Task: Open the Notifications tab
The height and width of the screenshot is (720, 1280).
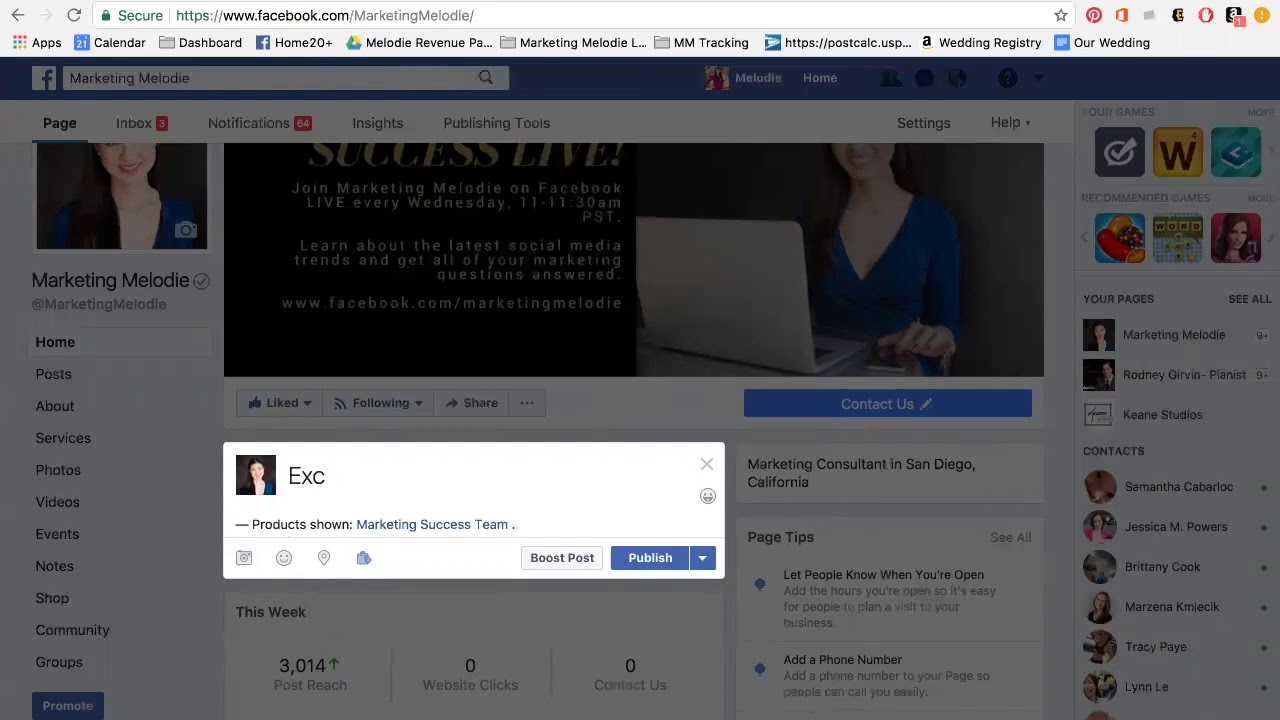Action: pos(259,123)
